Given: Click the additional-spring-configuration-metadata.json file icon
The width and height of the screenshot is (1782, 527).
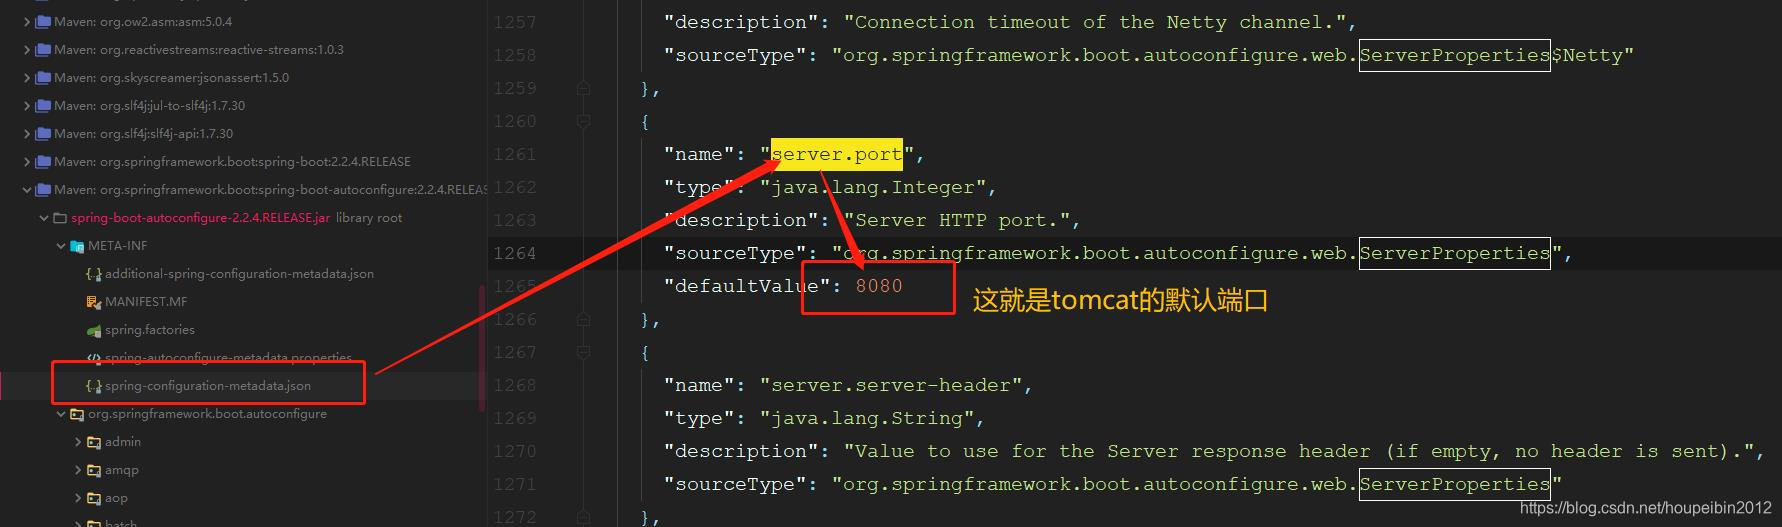Looking at the screenshot, I should tap(94, 273).
